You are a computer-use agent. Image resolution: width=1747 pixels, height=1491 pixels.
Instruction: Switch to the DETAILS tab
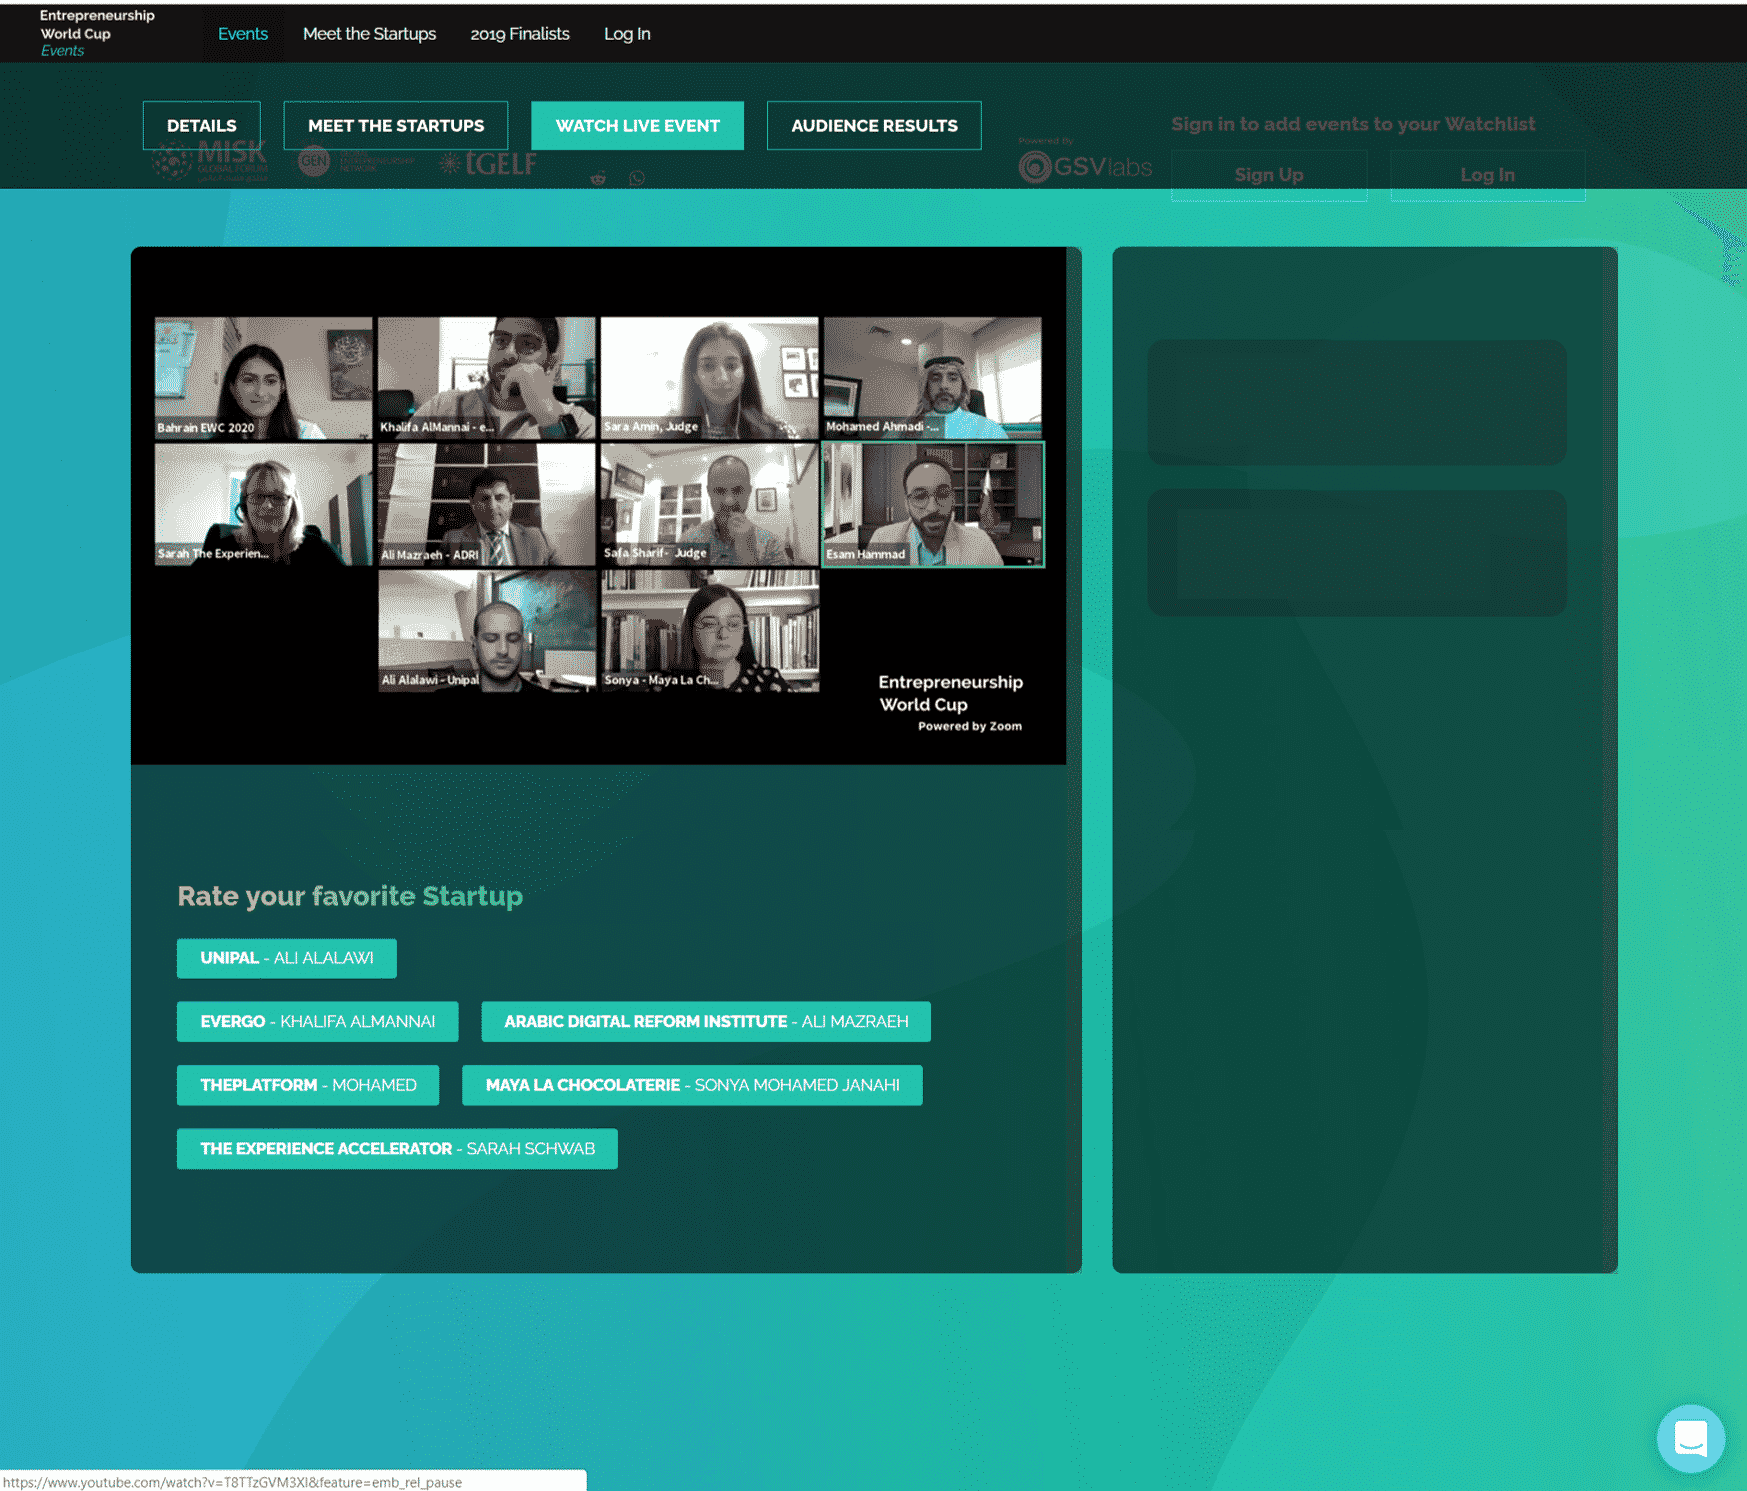point(202,126)
